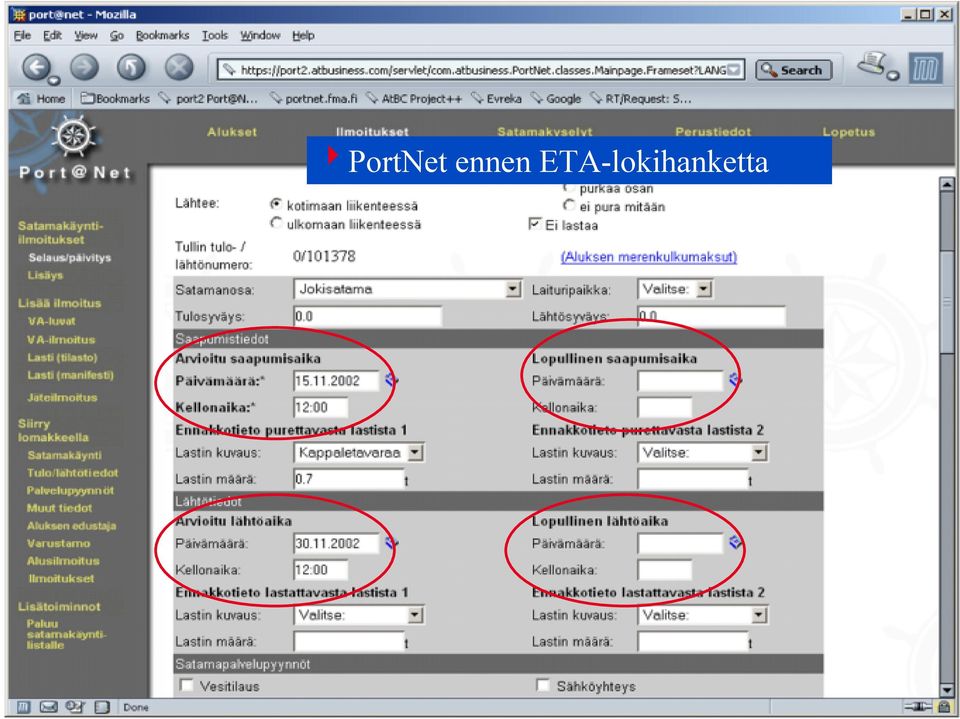Open the Aluksen merenkulkumaksut link
This screenshot has width=960, height=719.
click(649, 257)
